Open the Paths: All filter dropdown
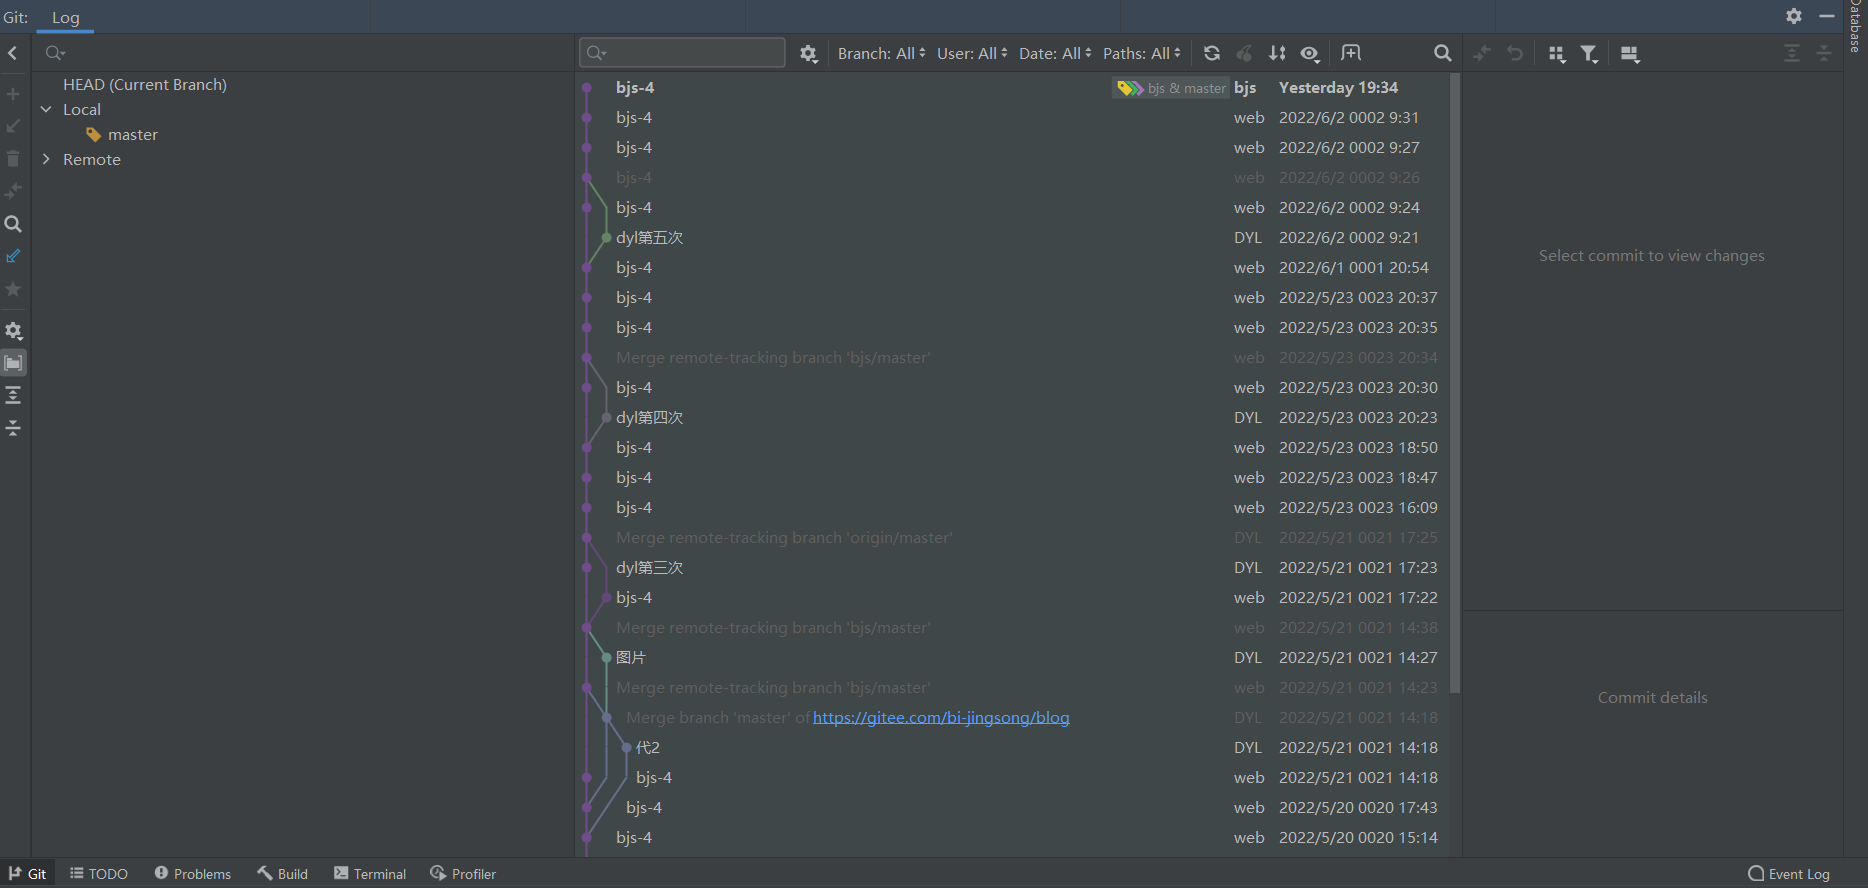This screenshot has height=888, width=1868. [x=1142, y=53]
